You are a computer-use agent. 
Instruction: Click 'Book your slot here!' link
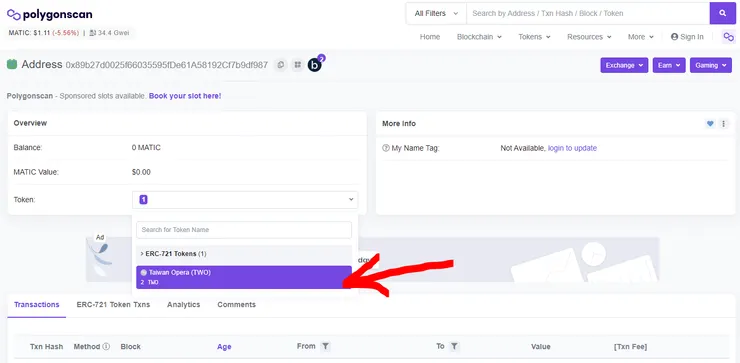click(185, 96)
